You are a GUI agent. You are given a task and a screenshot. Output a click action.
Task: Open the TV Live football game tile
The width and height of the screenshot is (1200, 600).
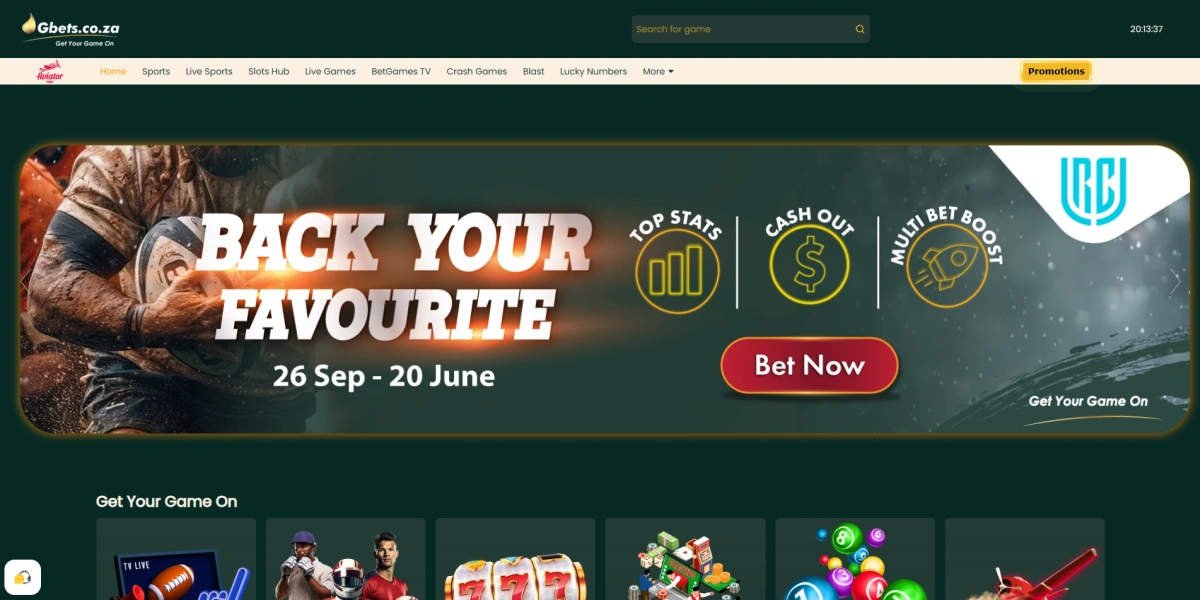(x=176, y=559)
